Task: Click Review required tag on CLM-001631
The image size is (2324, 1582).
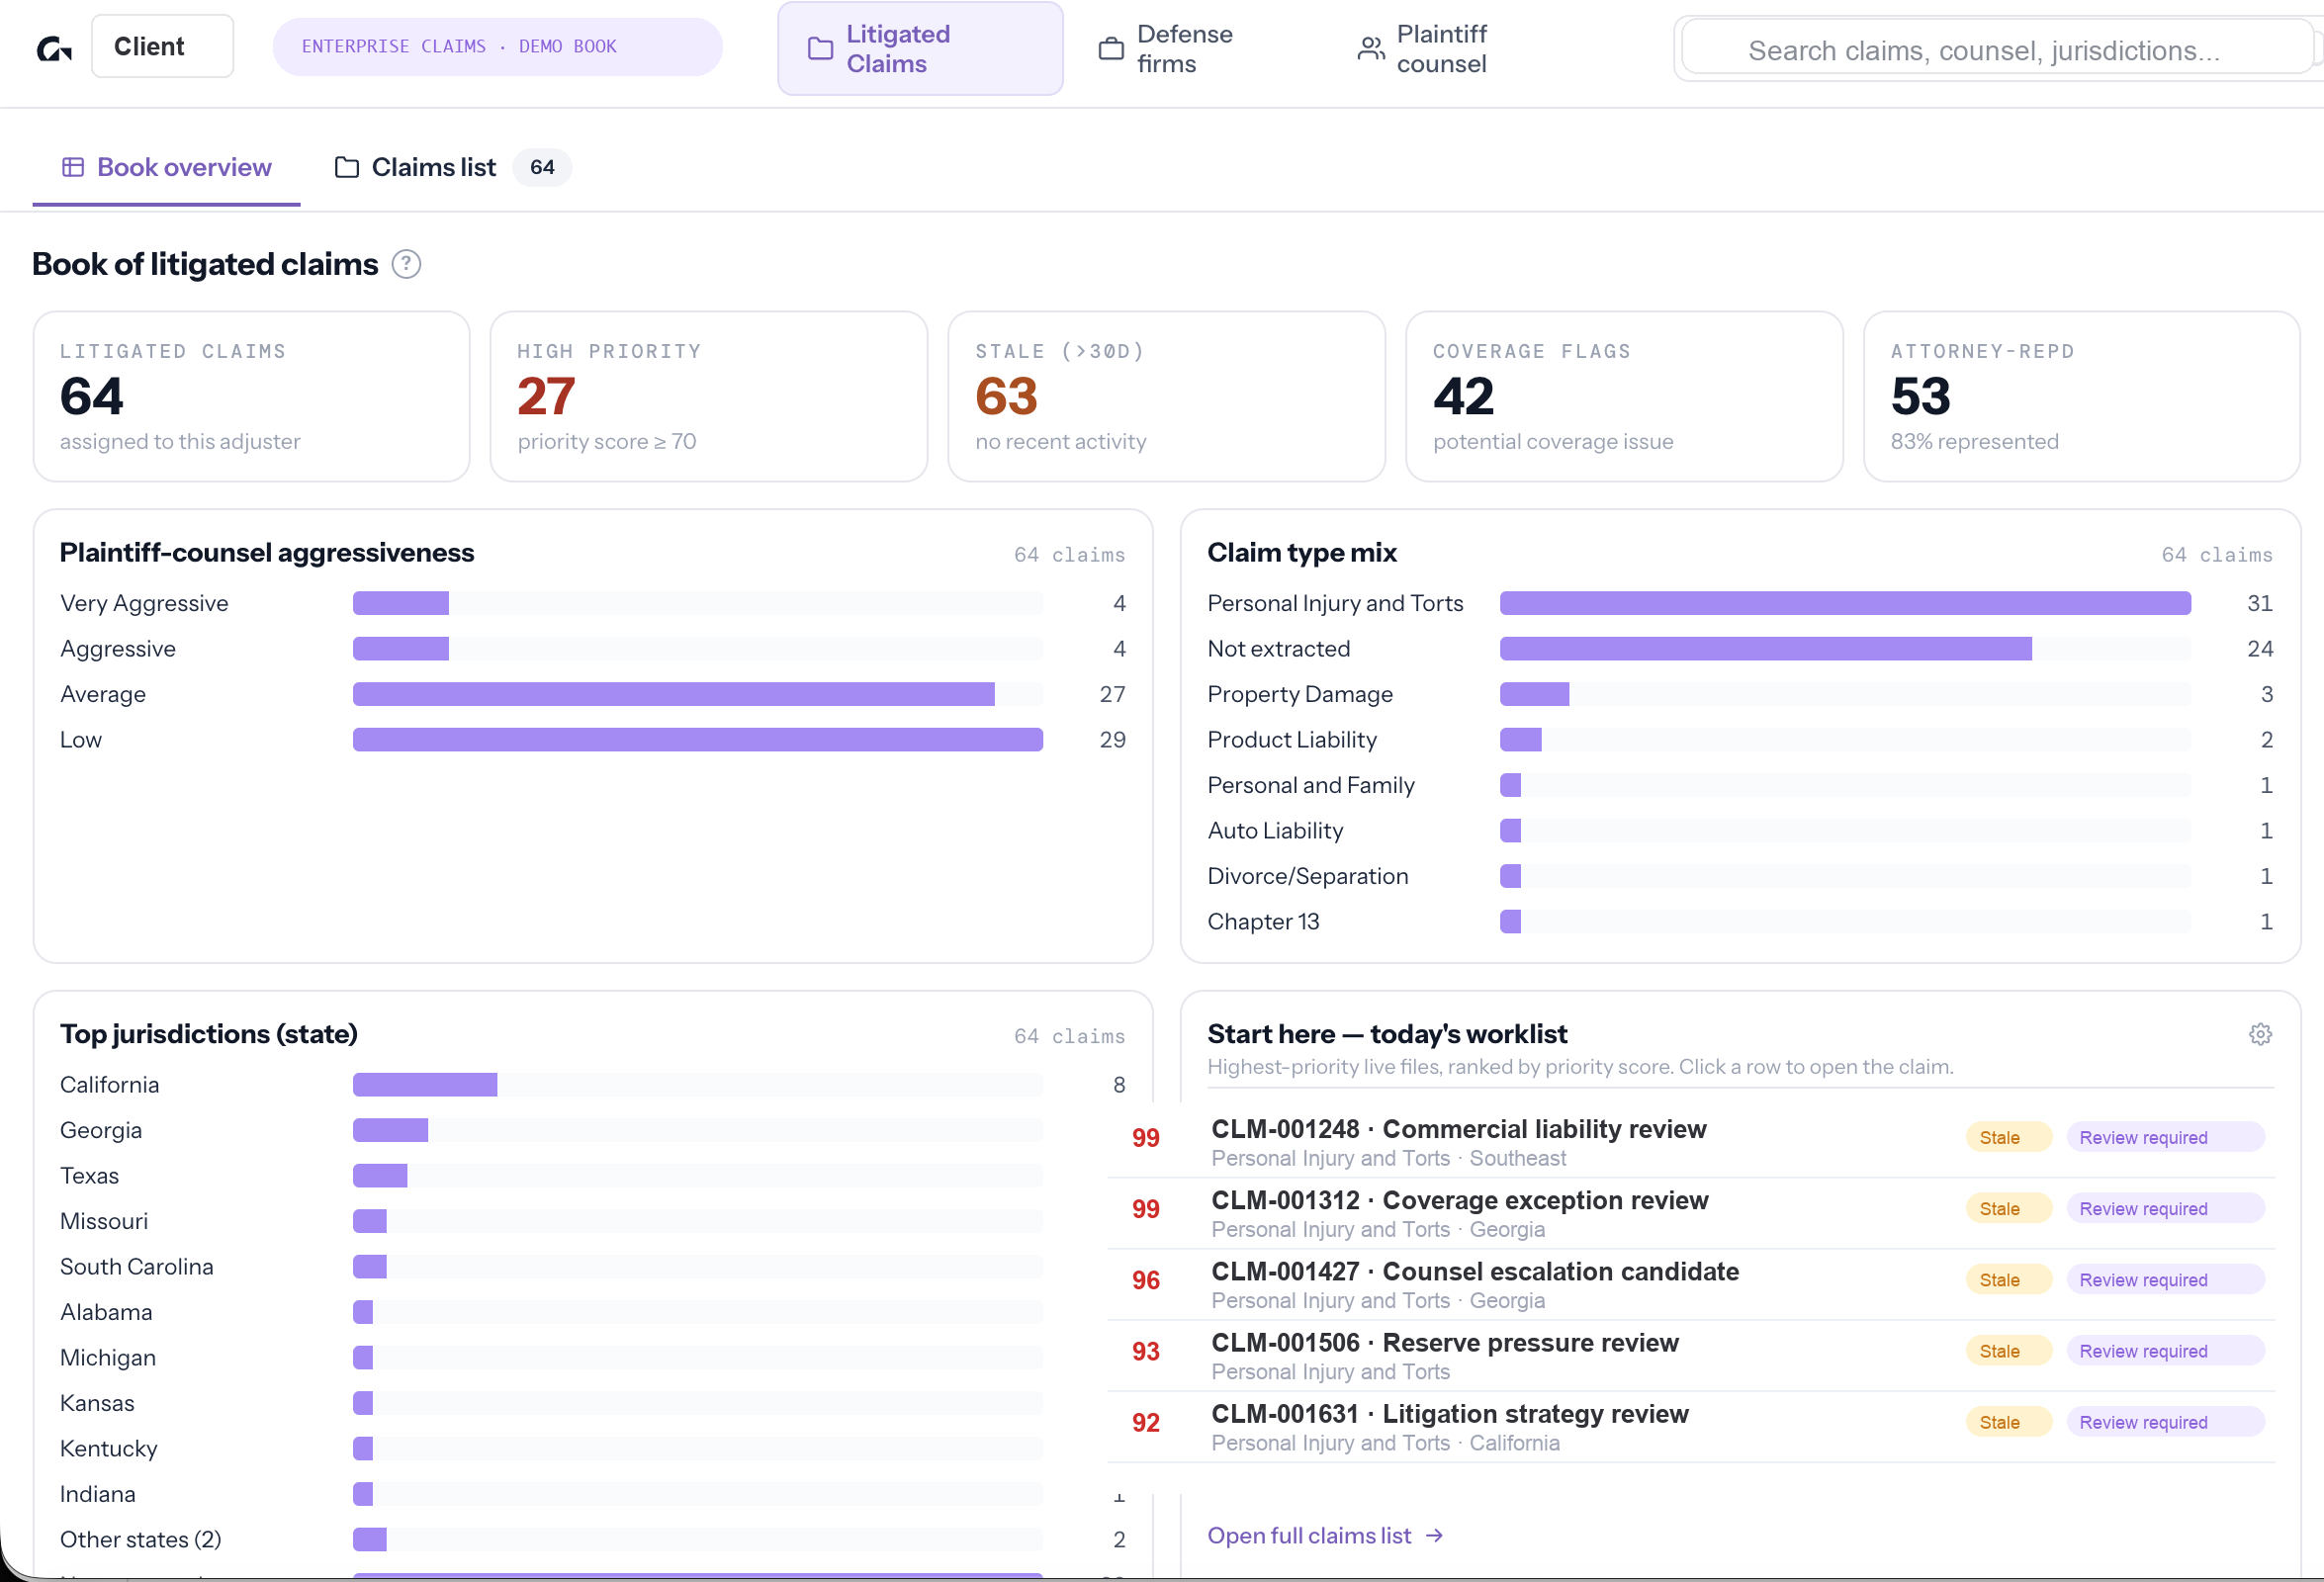Action: 2164,1421
